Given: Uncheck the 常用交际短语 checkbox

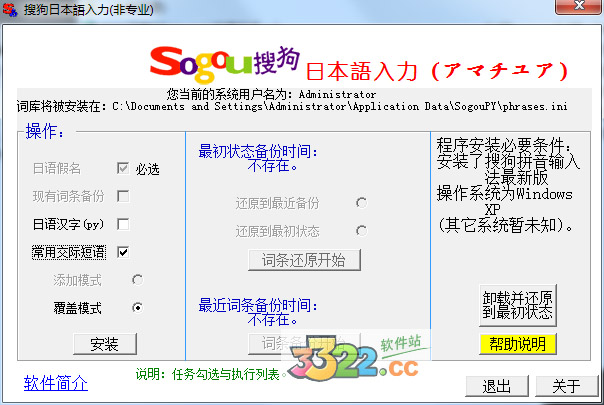Looking at the screenshot, I should point(123,252).
